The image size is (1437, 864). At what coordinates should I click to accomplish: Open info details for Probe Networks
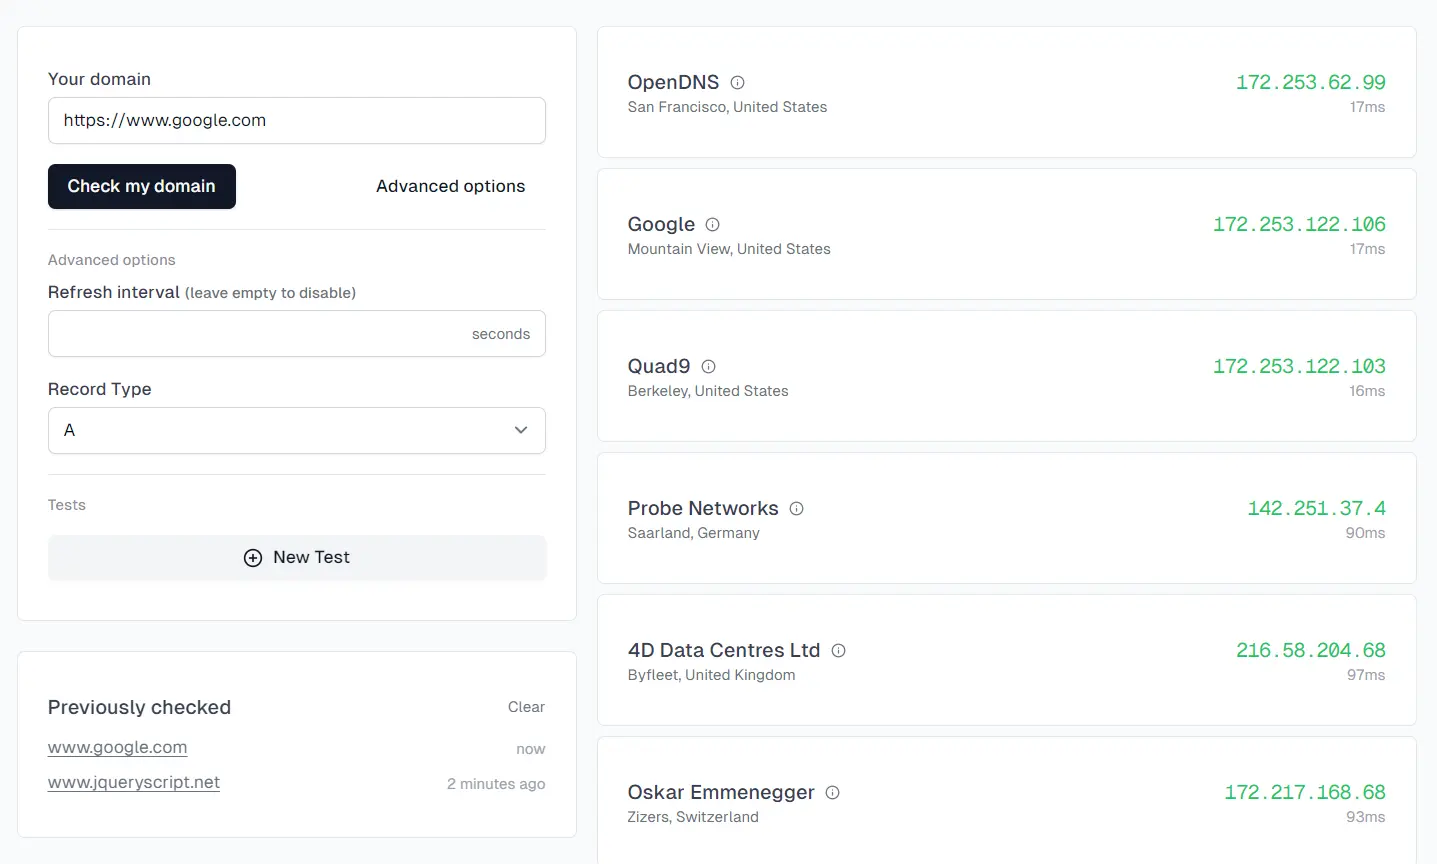pos(795,508)
